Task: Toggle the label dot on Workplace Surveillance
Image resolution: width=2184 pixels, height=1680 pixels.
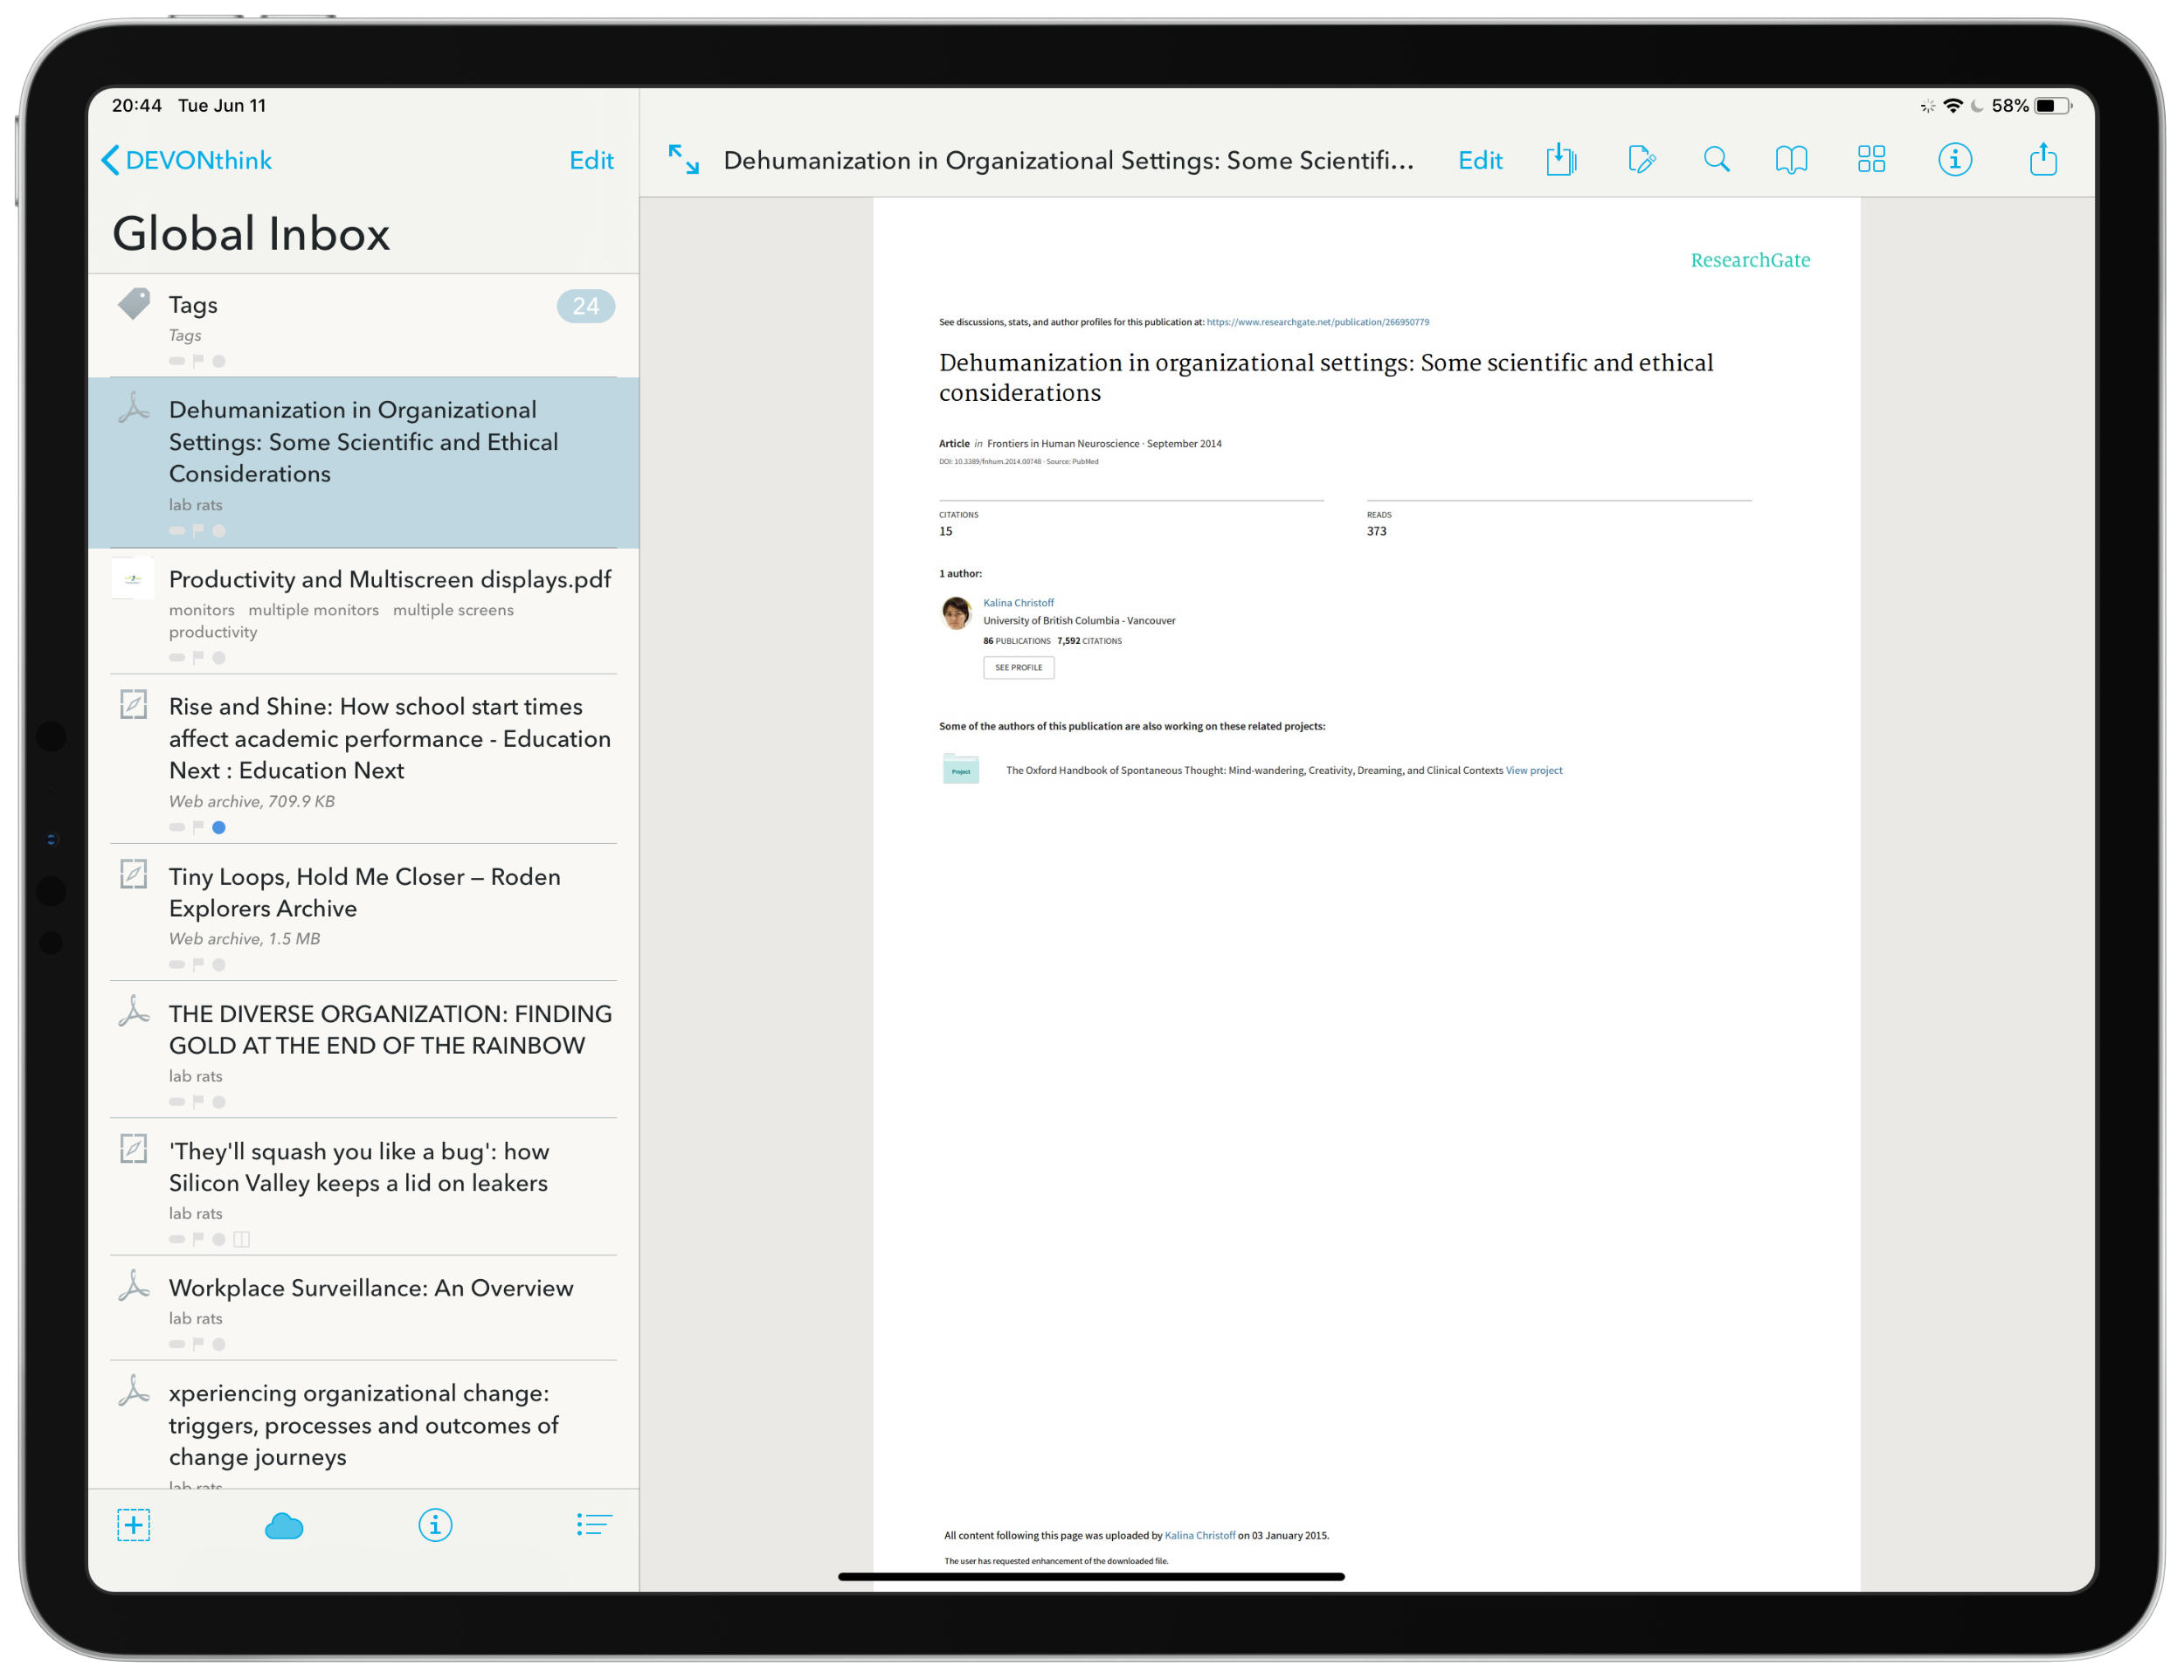Action: point(219,1345)
